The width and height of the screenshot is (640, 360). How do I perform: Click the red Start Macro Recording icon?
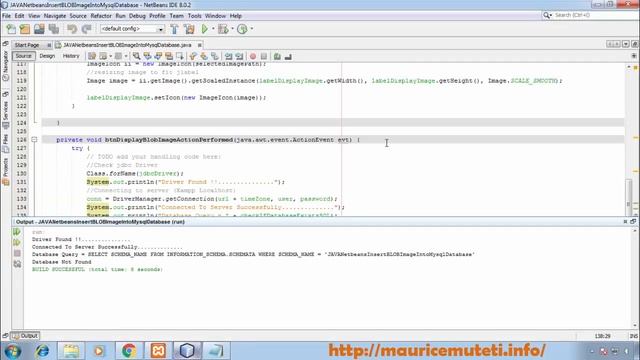coord(253,56)
